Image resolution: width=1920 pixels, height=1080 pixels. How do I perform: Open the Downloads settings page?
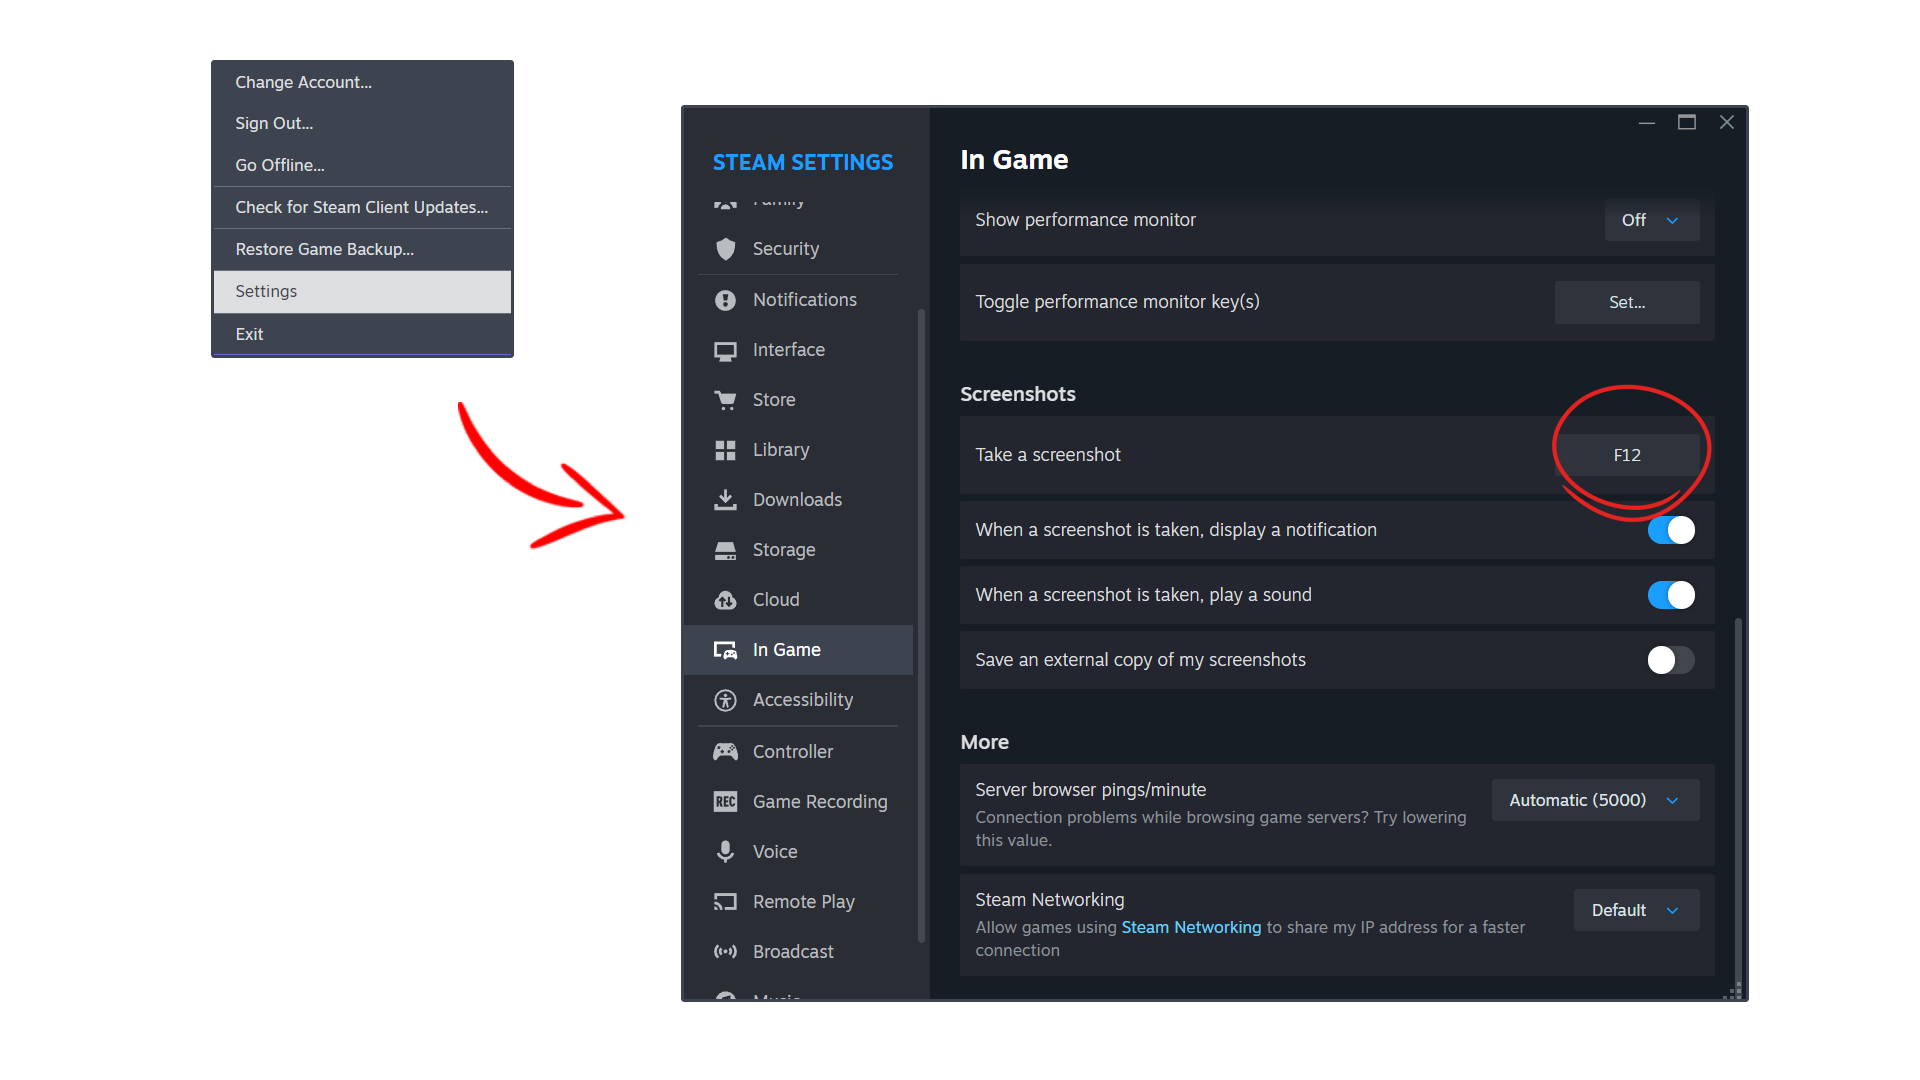798,500
